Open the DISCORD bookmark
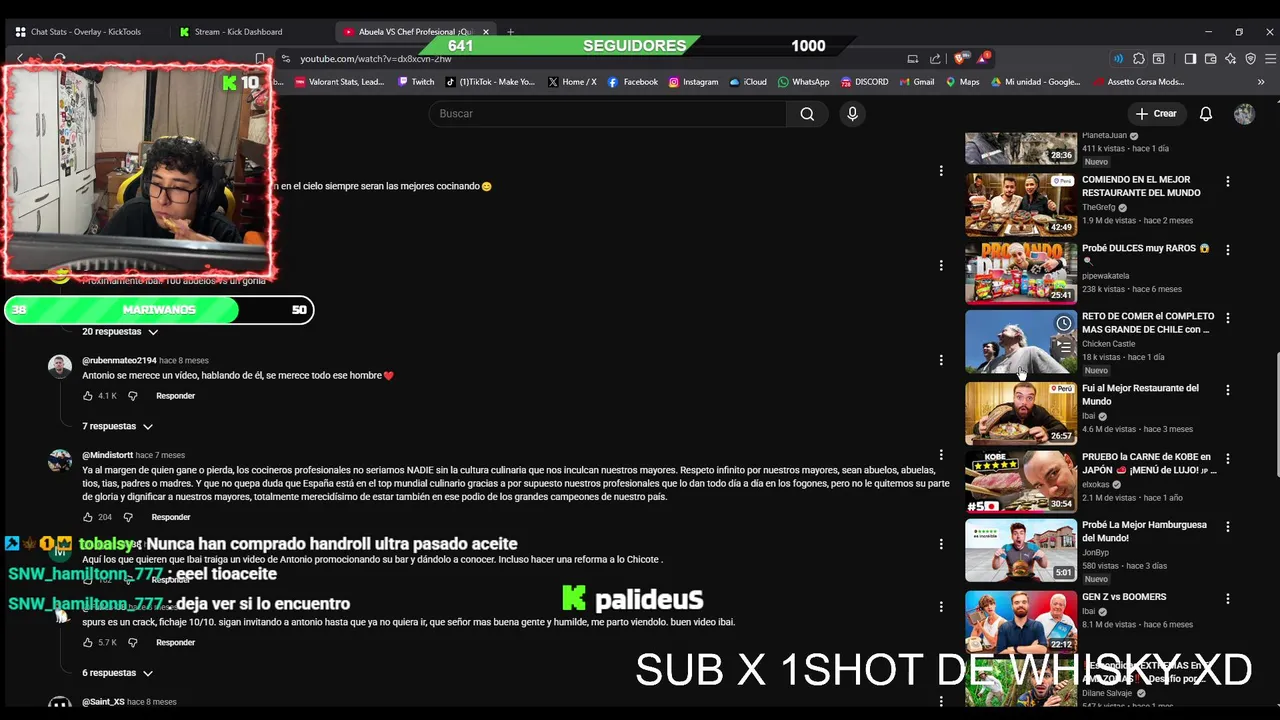This screenshot has height=720, width=1280. (x=864, y=82)
